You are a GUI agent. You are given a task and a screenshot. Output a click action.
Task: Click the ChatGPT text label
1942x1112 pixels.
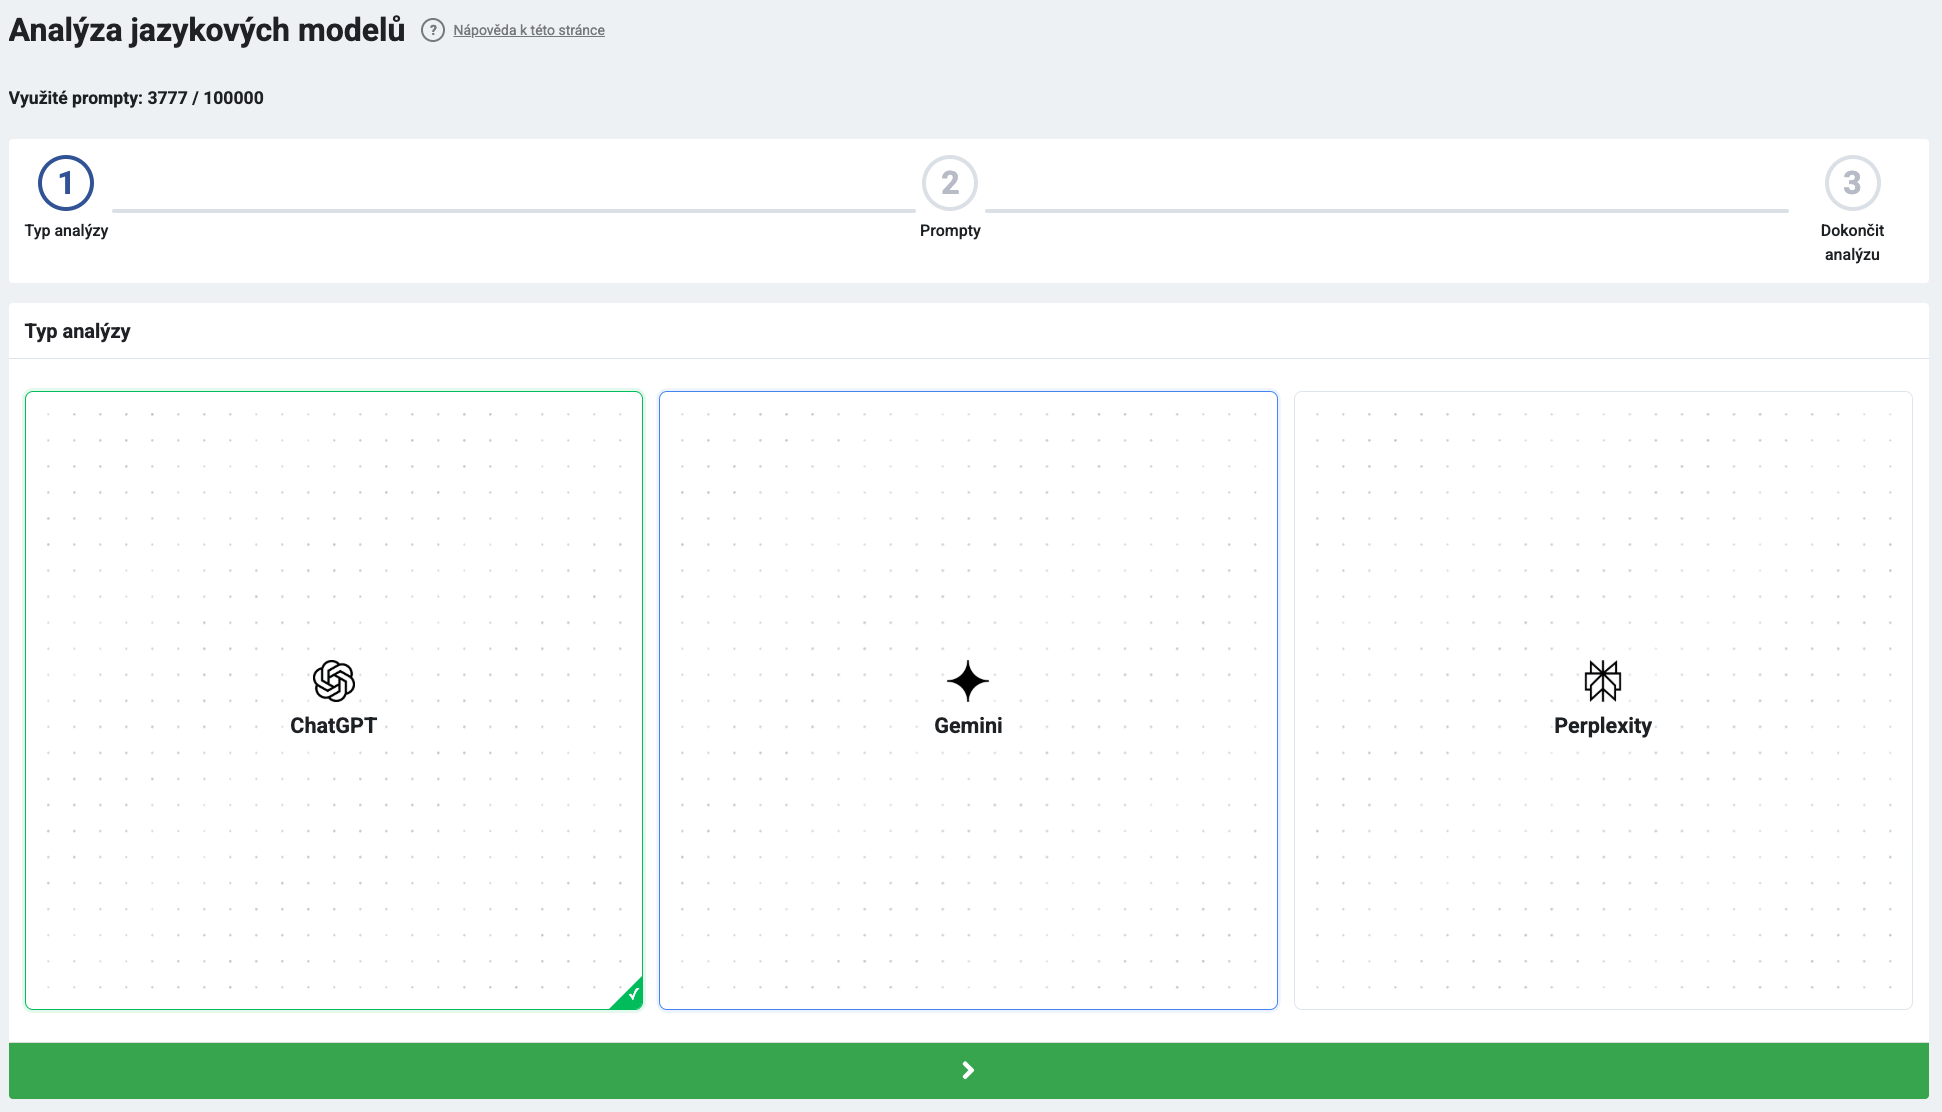334,726
